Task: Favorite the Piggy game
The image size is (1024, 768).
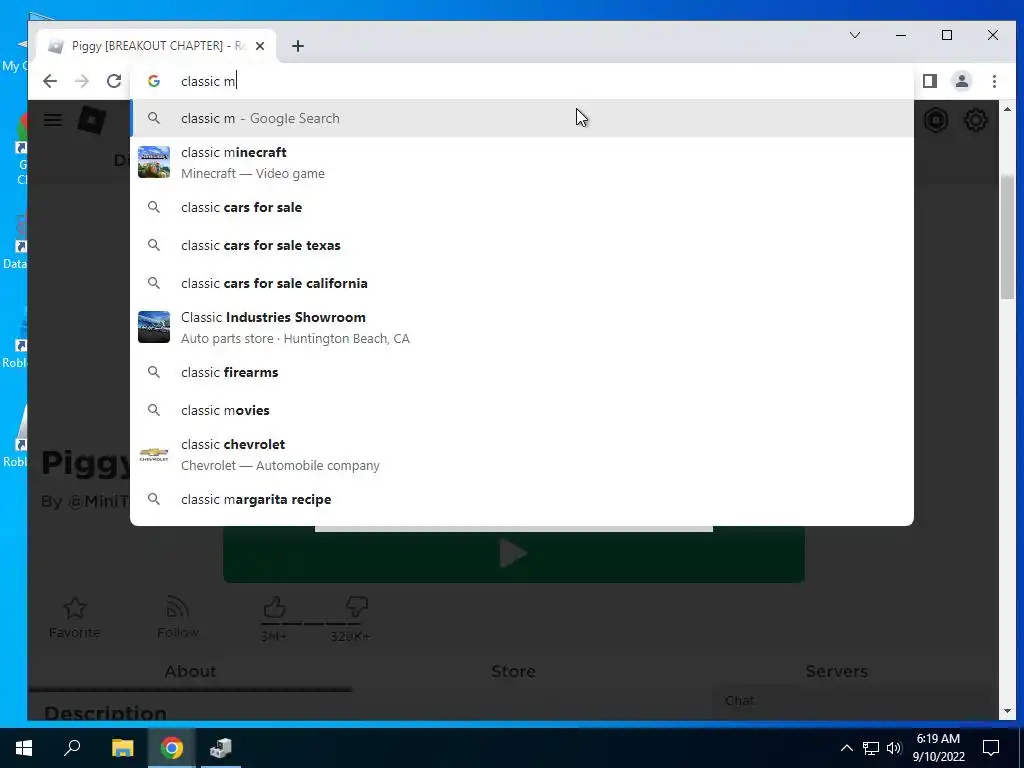Action: click(x=74, y=618)
